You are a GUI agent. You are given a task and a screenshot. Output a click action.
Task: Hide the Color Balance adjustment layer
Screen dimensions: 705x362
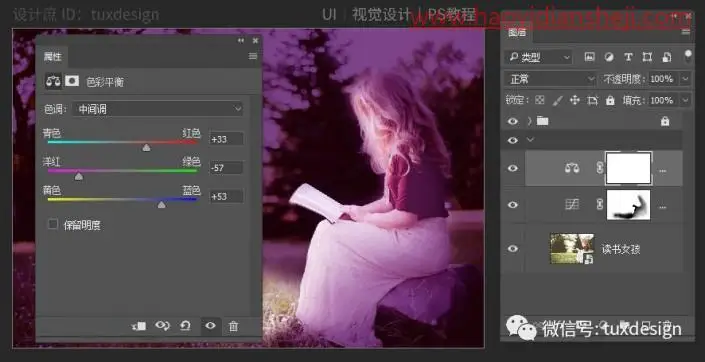coord(513,168)
